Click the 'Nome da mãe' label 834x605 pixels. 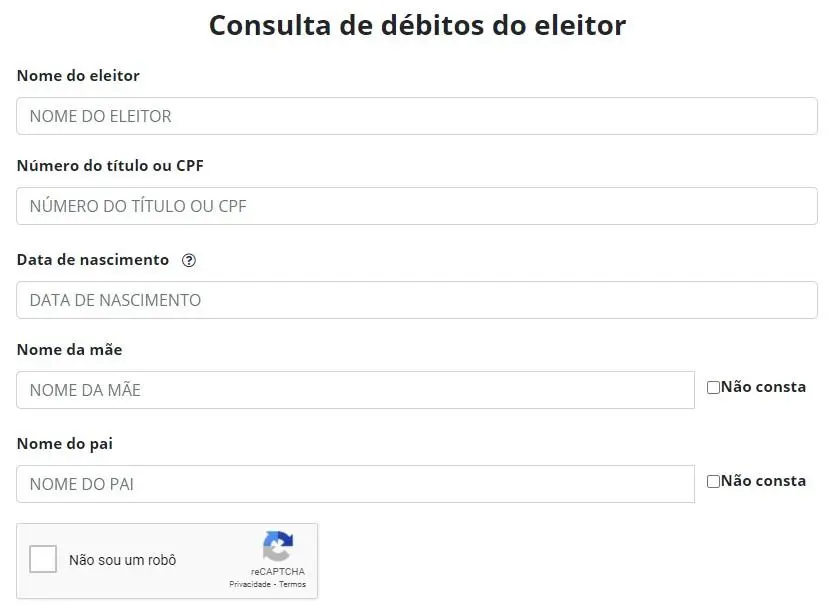[68, 349]
